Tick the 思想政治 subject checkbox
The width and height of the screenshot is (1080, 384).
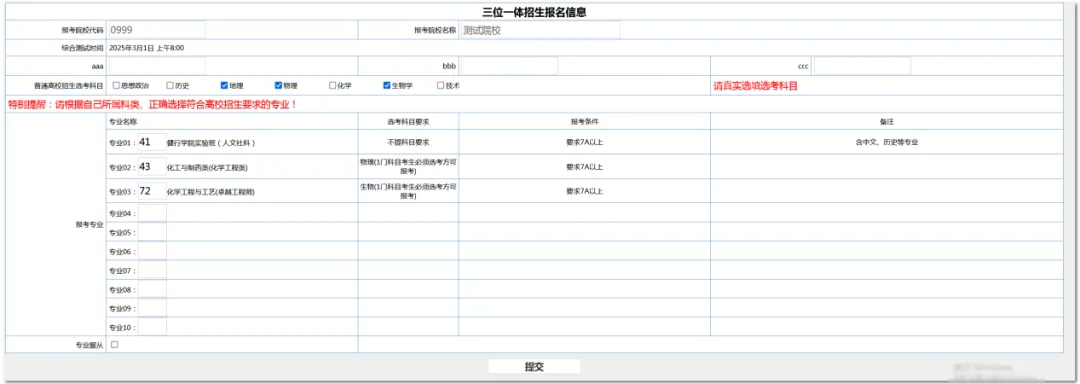coord(116,86)
